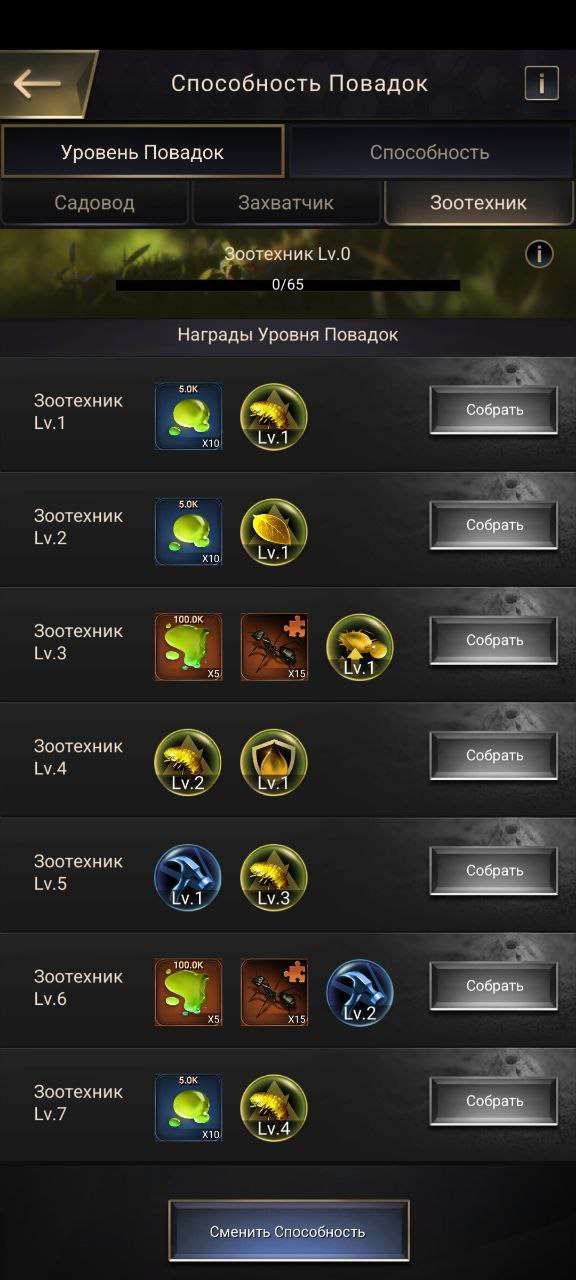Tap the blue hammer Lv.1 icon in Lv.5

pos(188,877)
